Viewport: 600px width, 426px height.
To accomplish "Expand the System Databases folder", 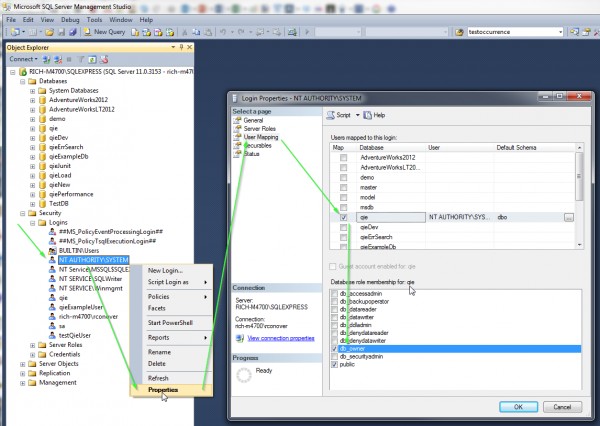I will [x=33, y=91].
